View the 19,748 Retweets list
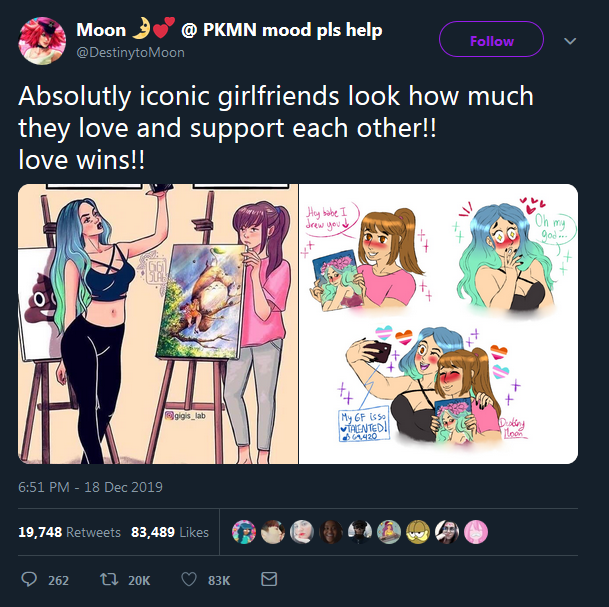This screenshot has height=607, width=609. (x=70, y=532)
